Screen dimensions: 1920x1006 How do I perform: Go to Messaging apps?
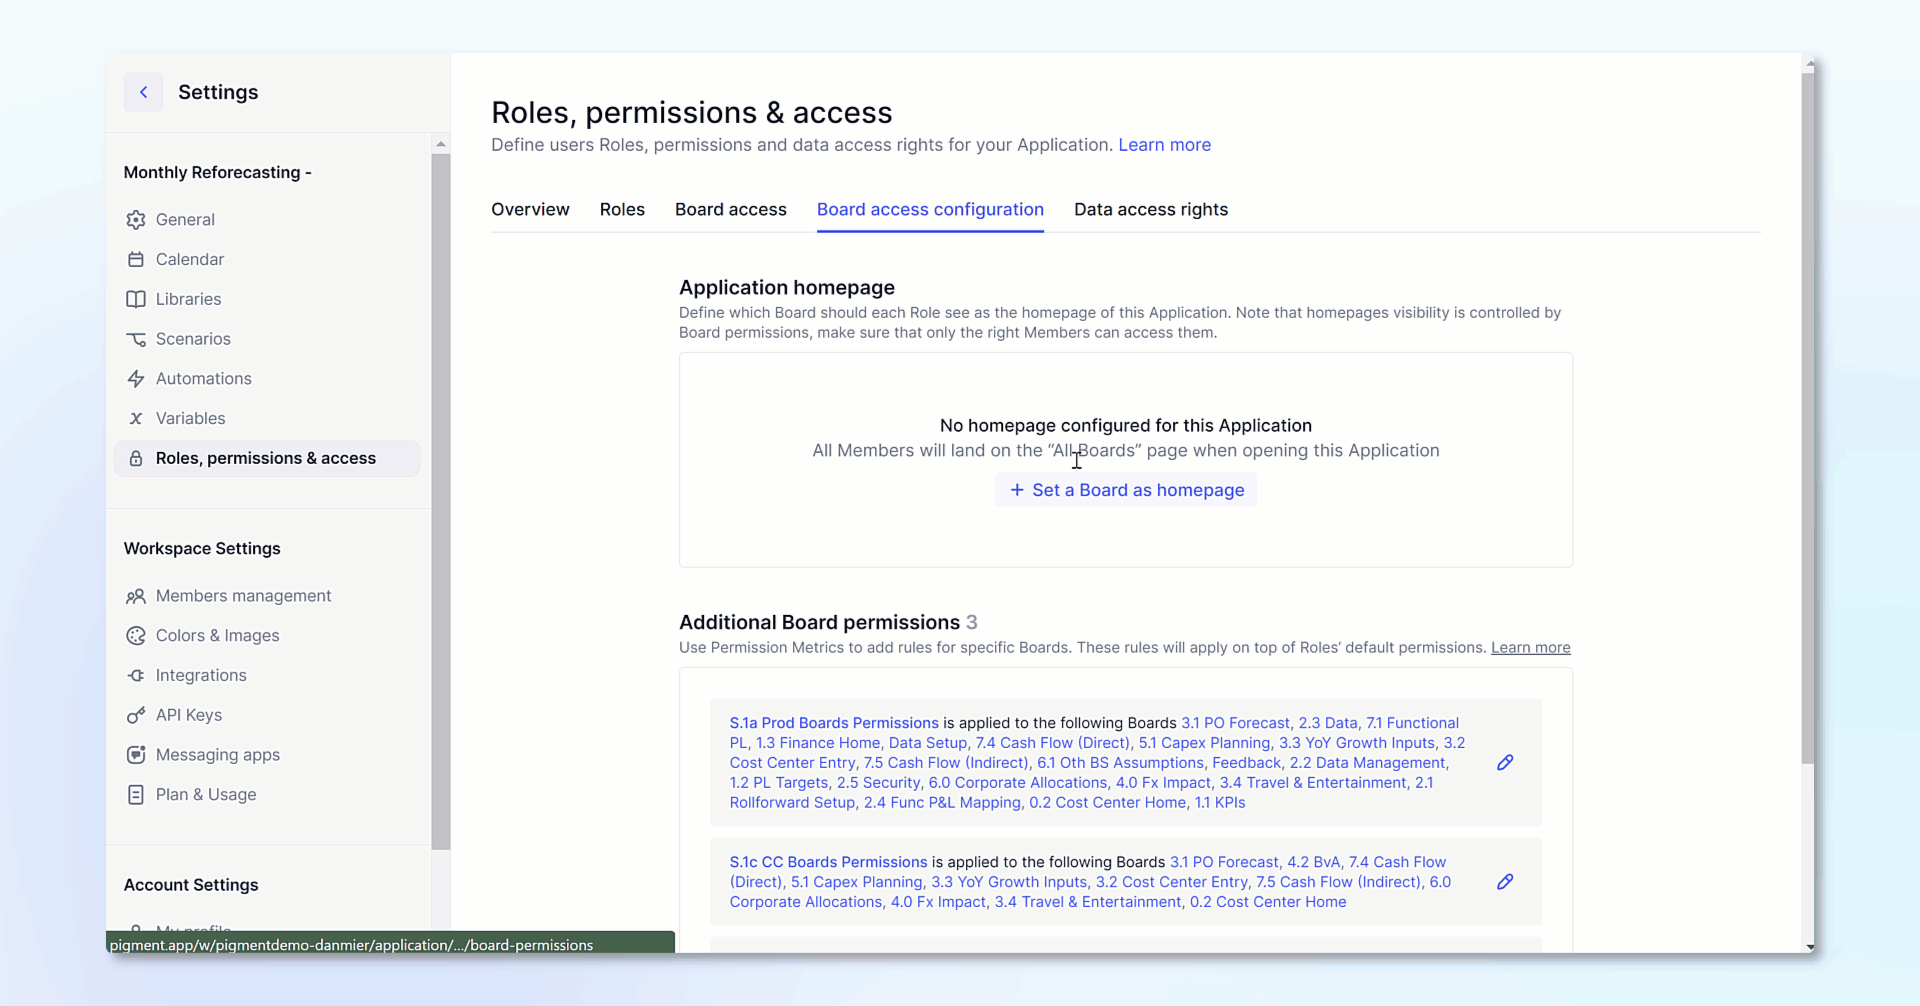click(267, 755)
